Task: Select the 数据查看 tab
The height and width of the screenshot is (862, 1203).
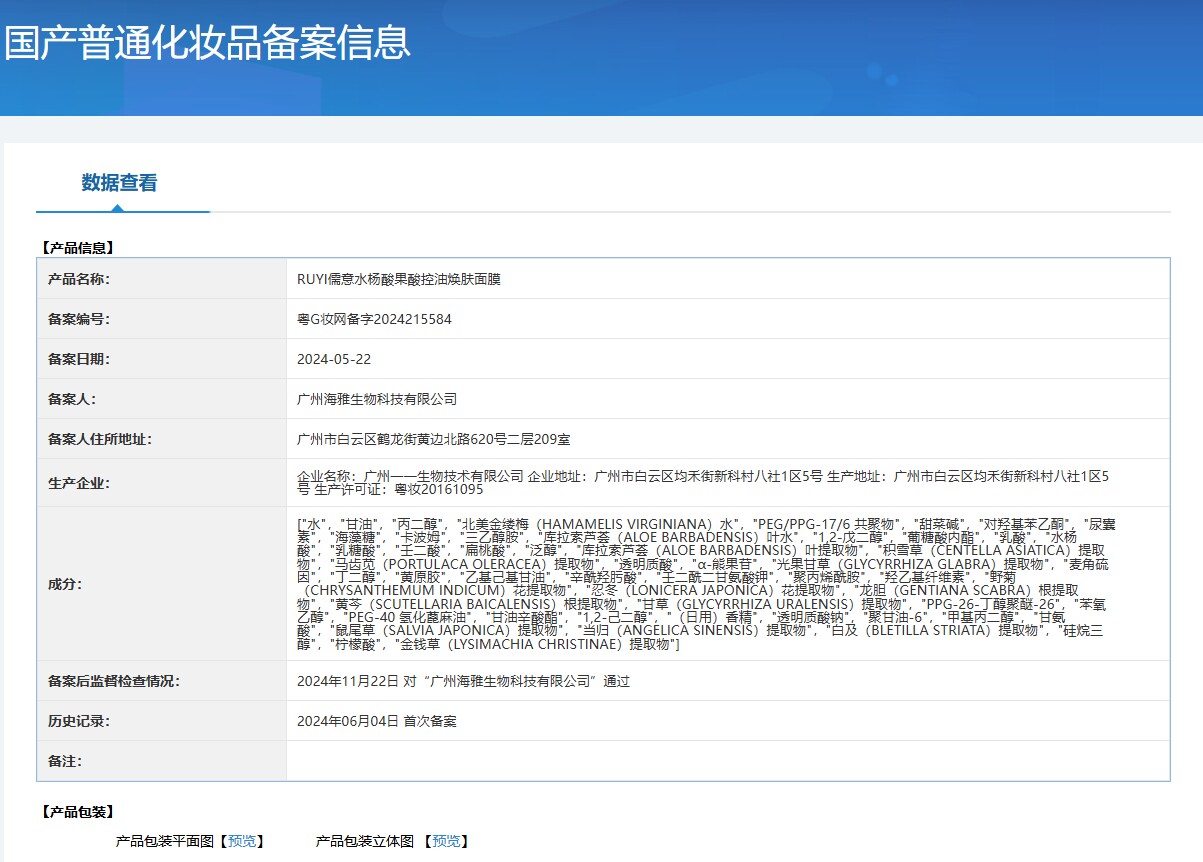Action: tap(119, 183)
